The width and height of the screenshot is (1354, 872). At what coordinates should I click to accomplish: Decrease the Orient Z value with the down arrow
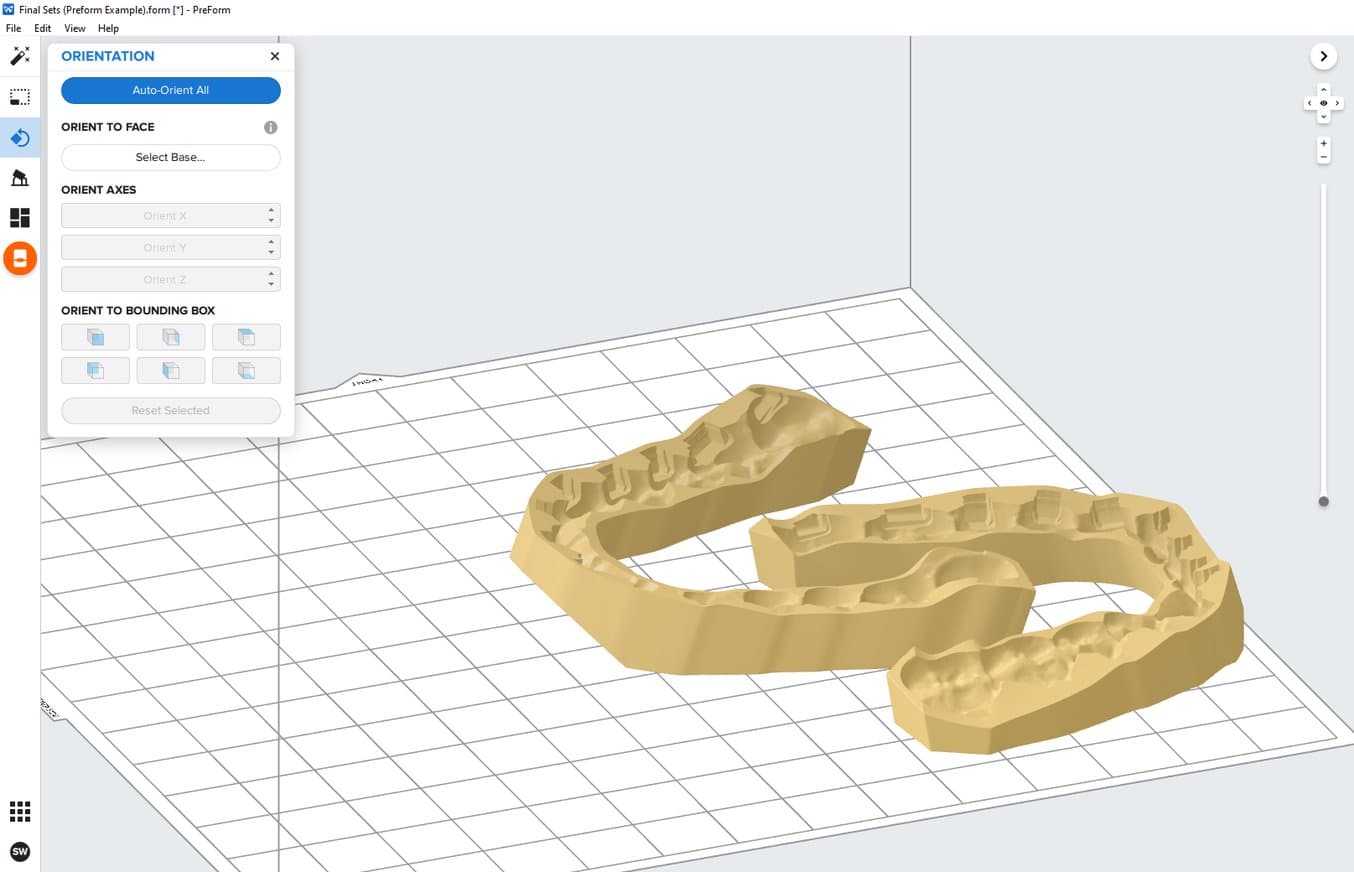pos(272,285)
